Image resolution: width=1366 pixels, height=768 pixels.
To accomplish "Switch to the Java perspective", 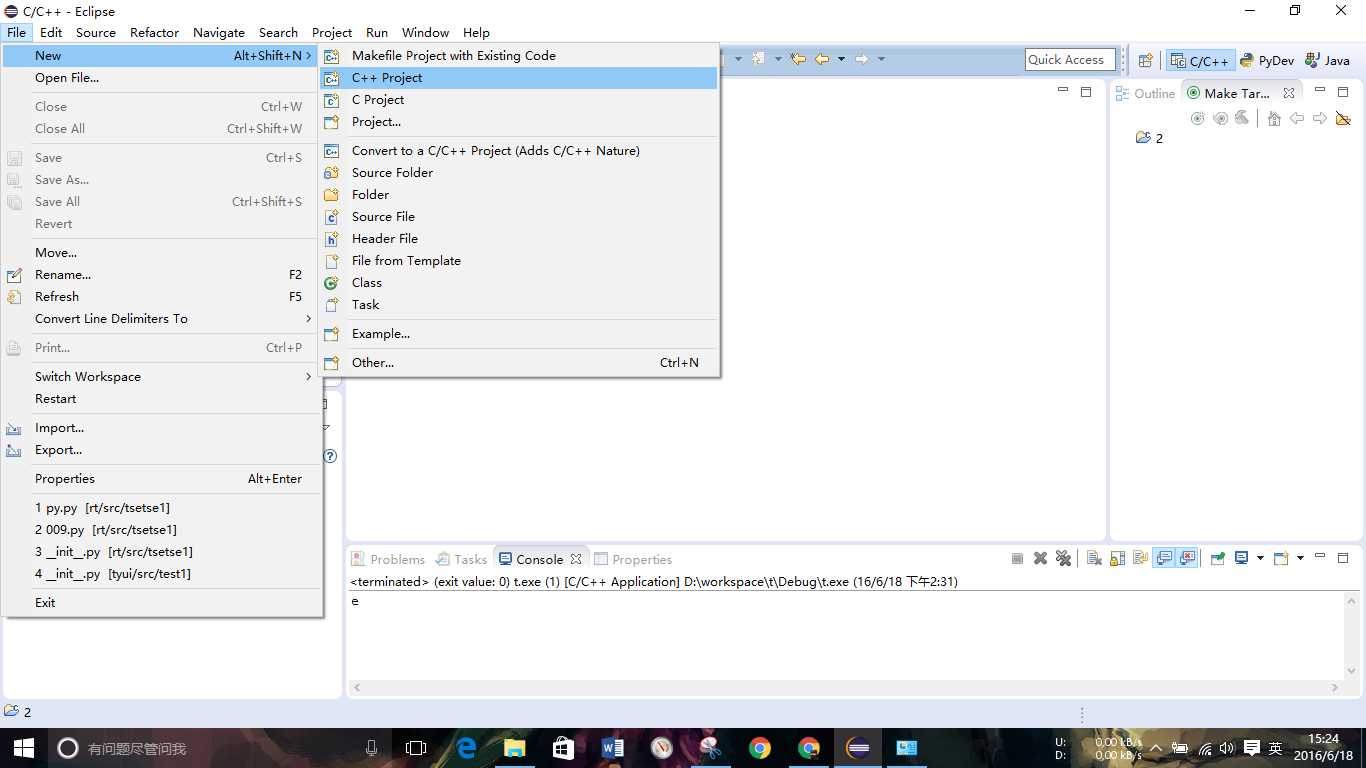I will pyautogui.click(x=1327, y=61).
